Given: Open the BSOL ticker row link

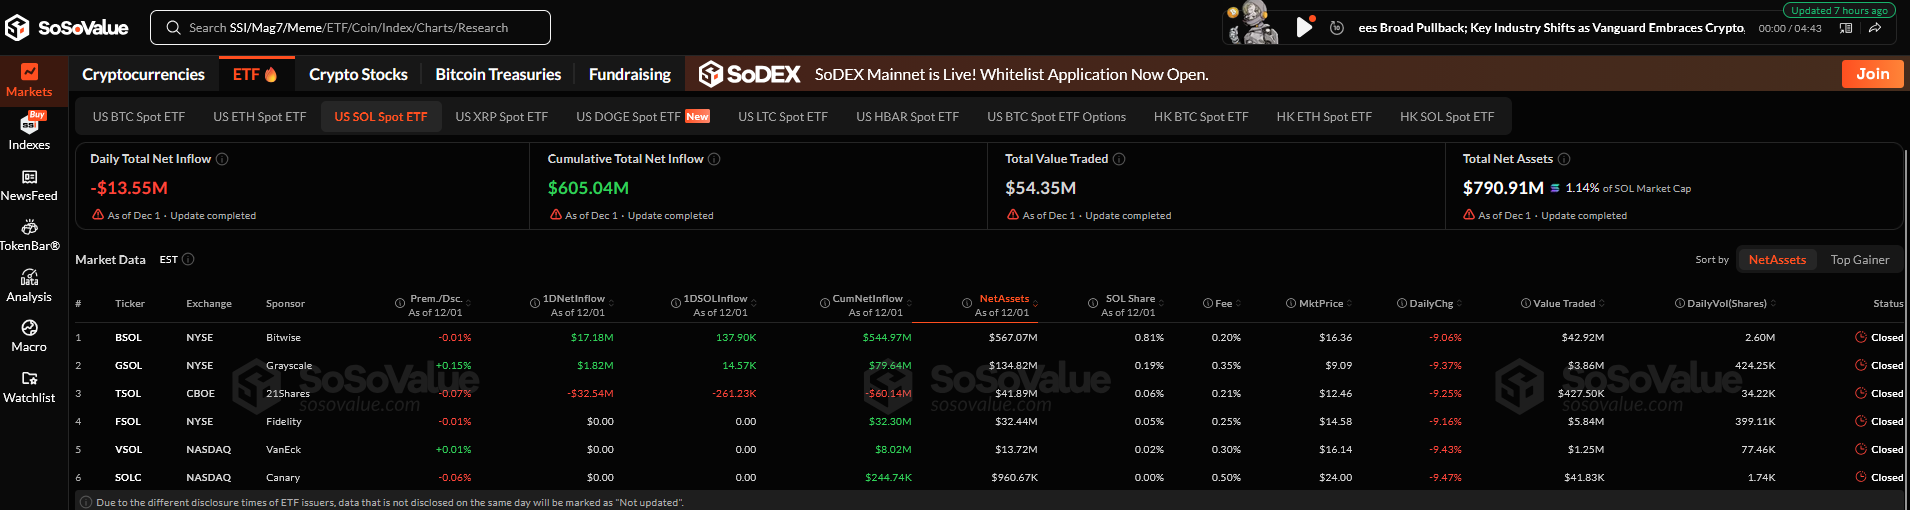Looking at the screenshot, I should [128, 338].
